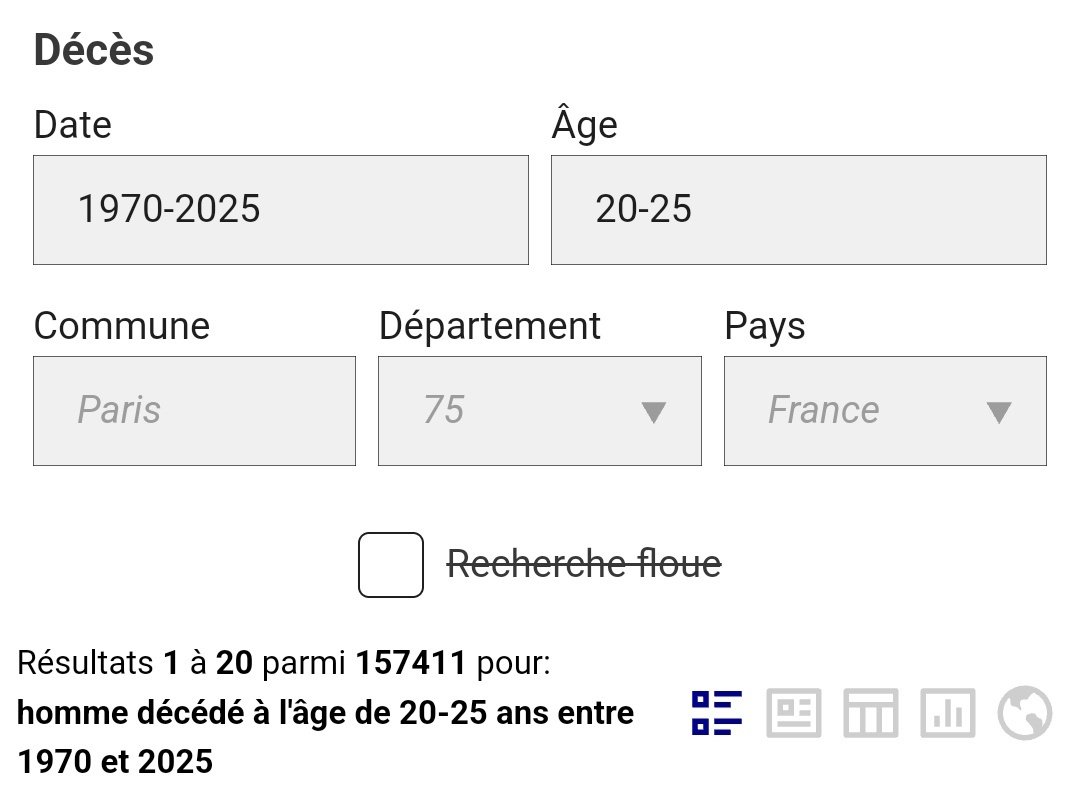Focus the Âge field containing 20-25

799,210
